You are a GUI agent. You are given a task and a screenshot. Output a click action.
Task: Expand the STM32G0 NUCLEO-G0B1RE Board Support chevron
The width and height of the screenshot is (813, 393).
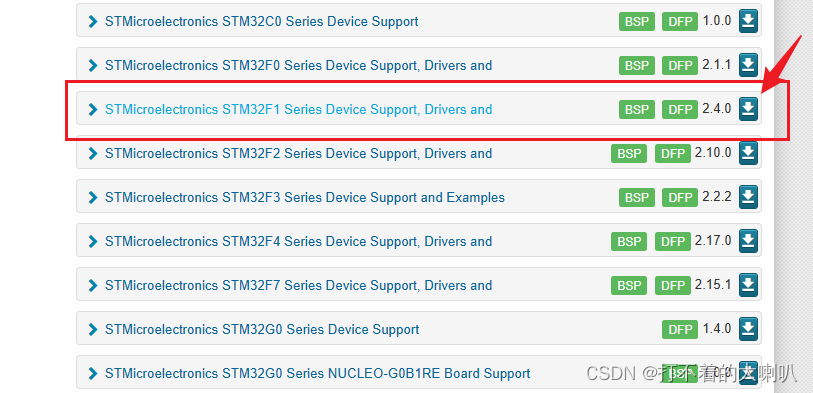click(93, 374)
